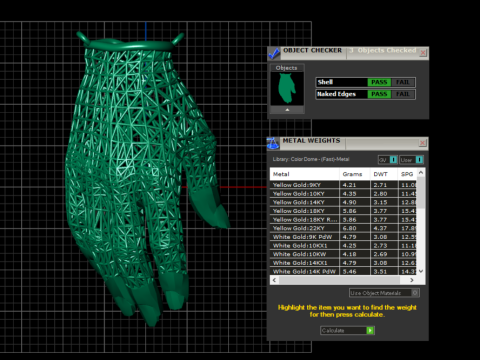Viewport: 480px width, 360px height.
Task: Click the Shell check label
Action: 325,82
